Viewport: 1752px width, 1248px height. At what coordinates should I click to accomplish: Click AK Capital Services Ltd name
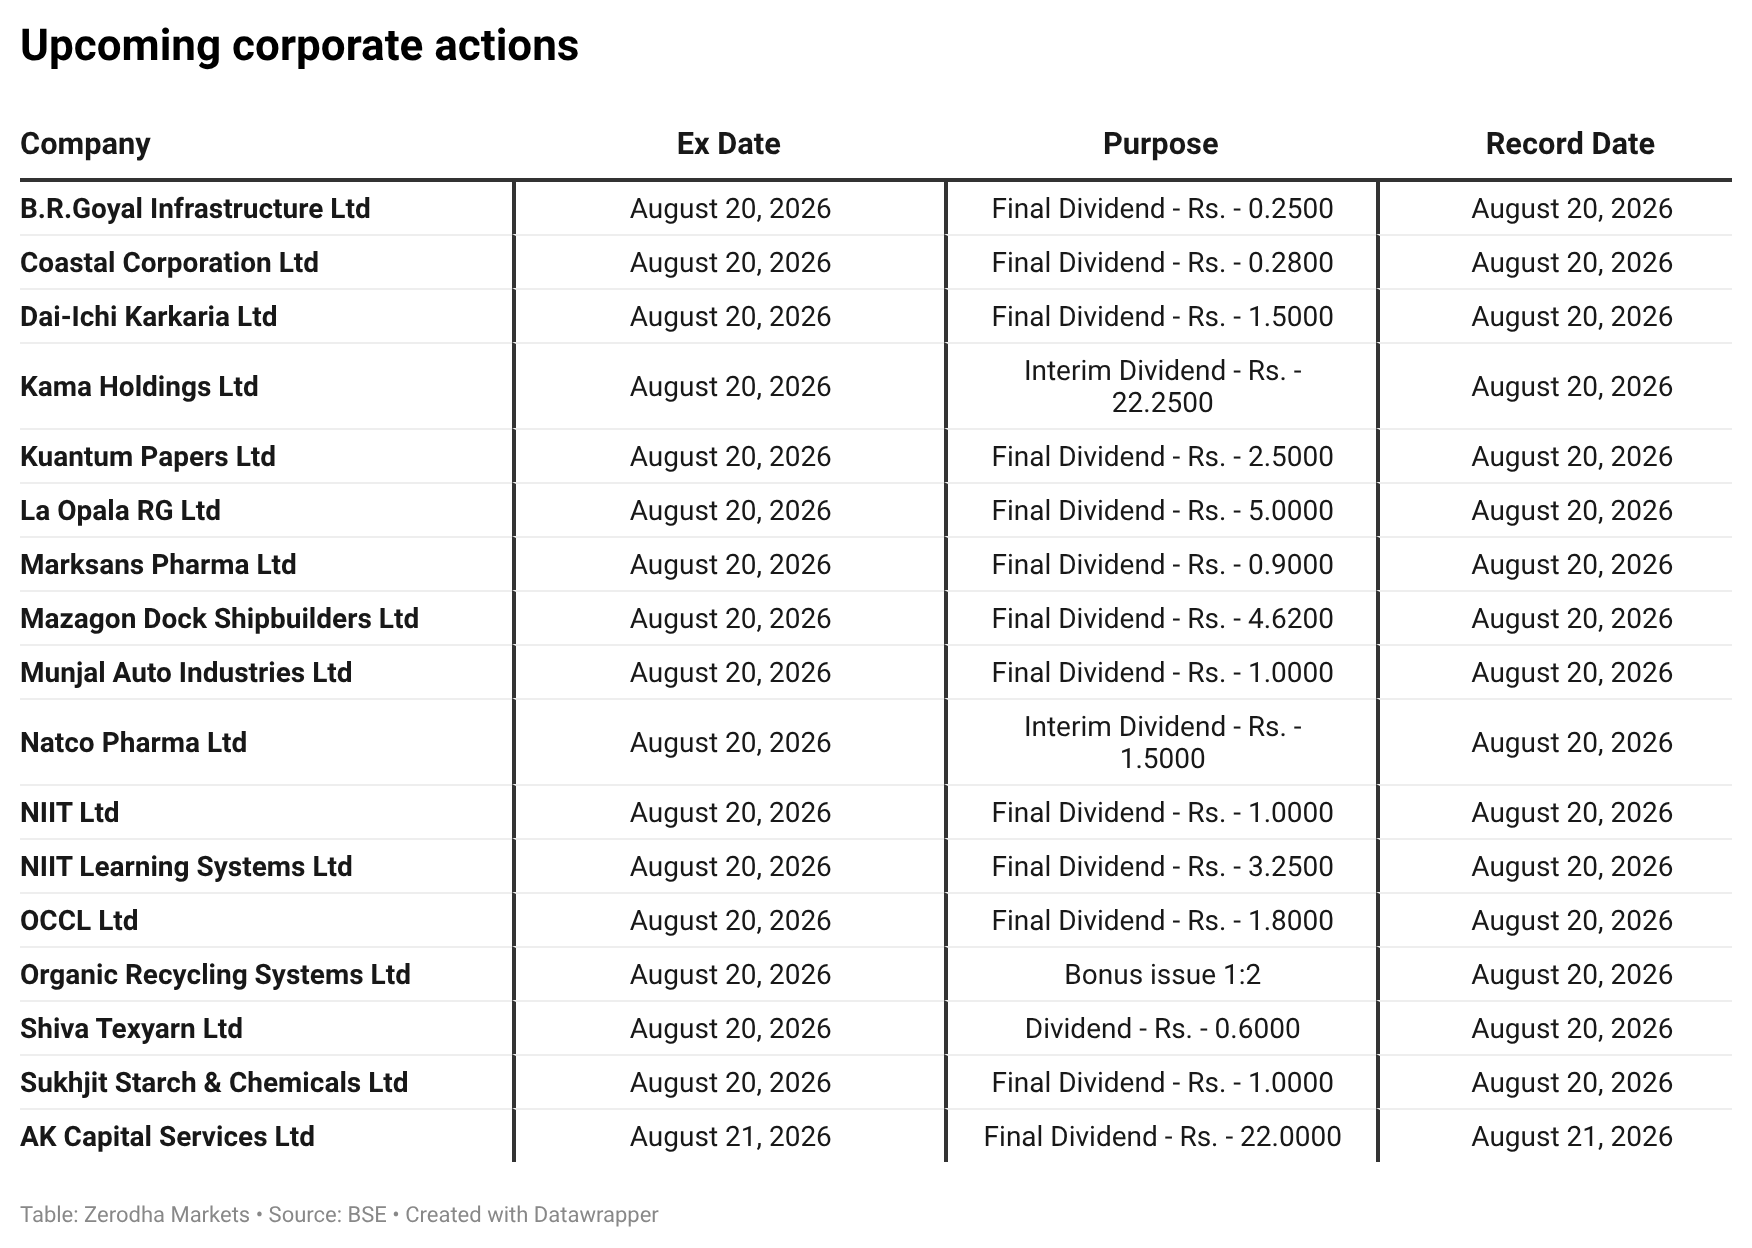click(x=167, y=1137)
